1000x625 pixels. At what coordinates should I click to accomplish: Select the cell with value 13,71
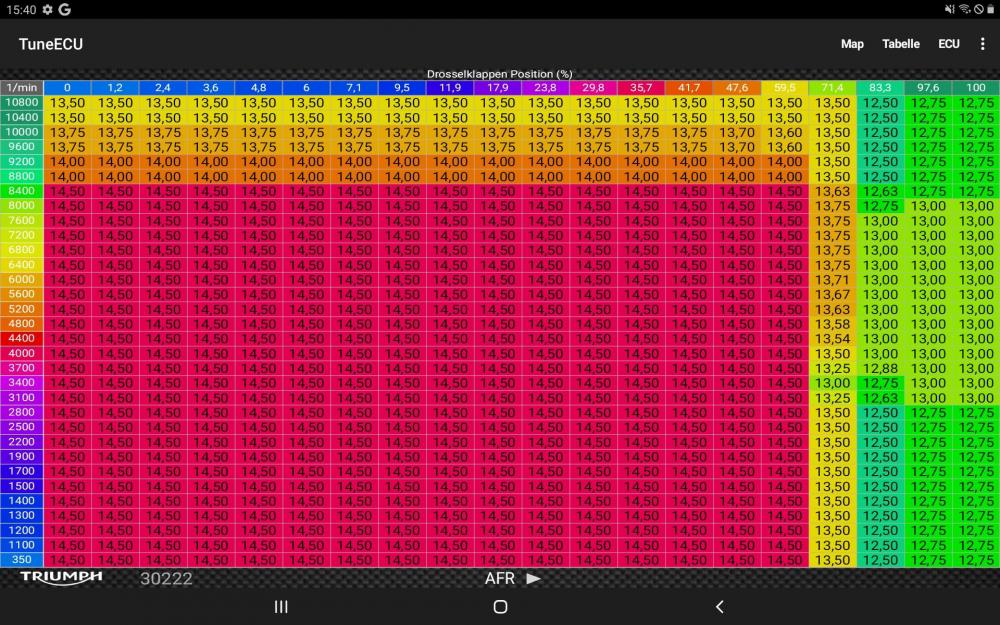832,280
